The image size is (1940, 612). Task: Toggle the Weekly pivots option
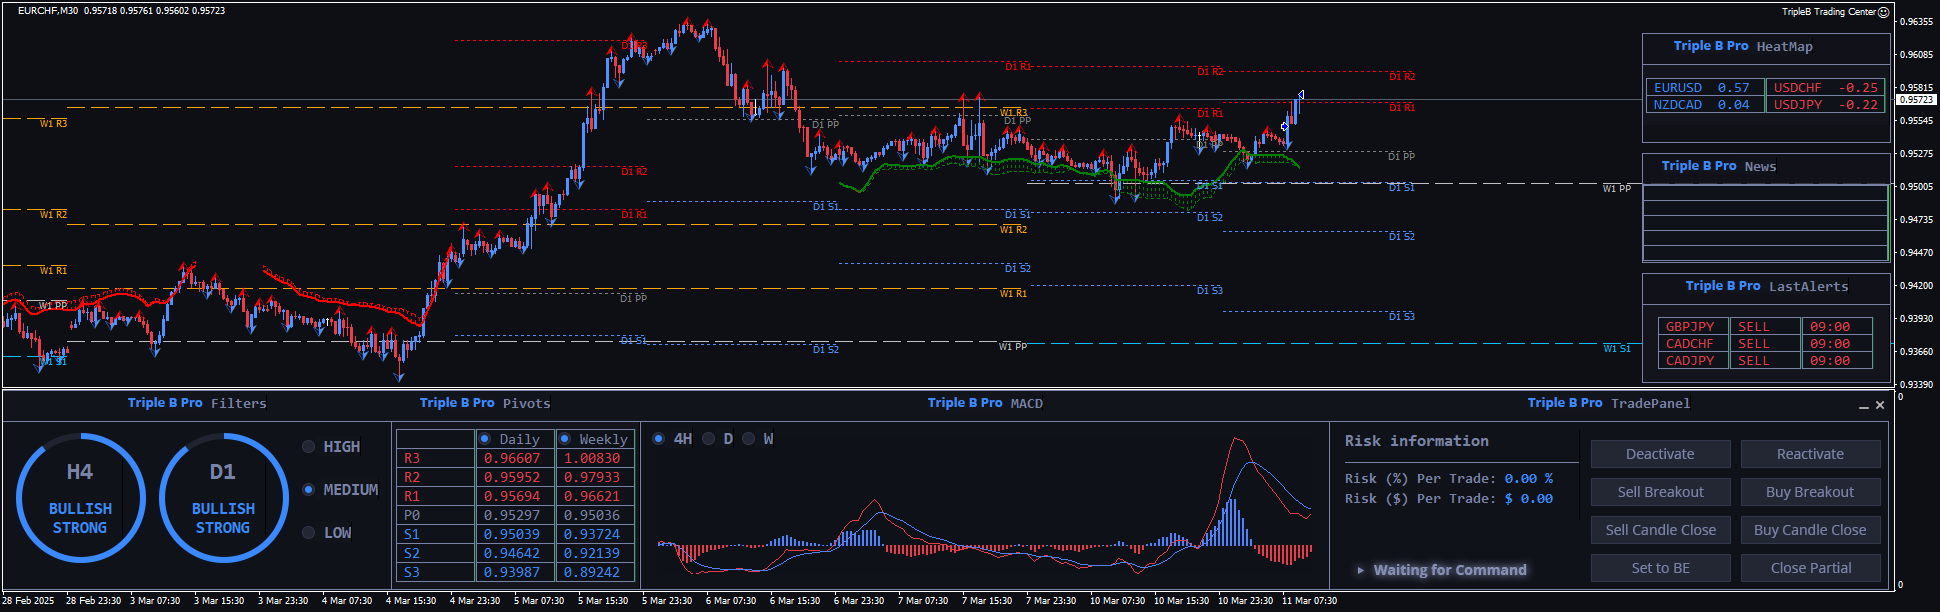tap(565, 439)
